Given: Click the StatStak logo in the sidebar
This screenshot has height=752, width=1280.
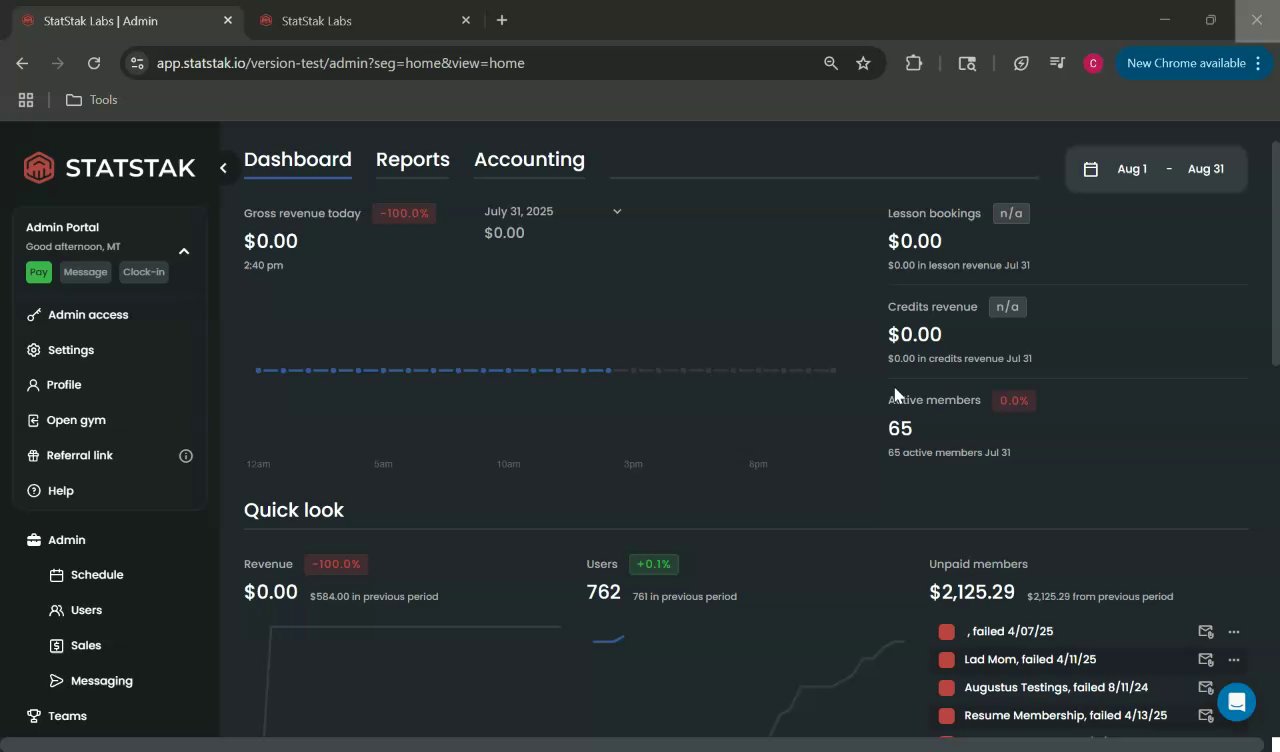Looking at the screenshot, I should point(110,168).
